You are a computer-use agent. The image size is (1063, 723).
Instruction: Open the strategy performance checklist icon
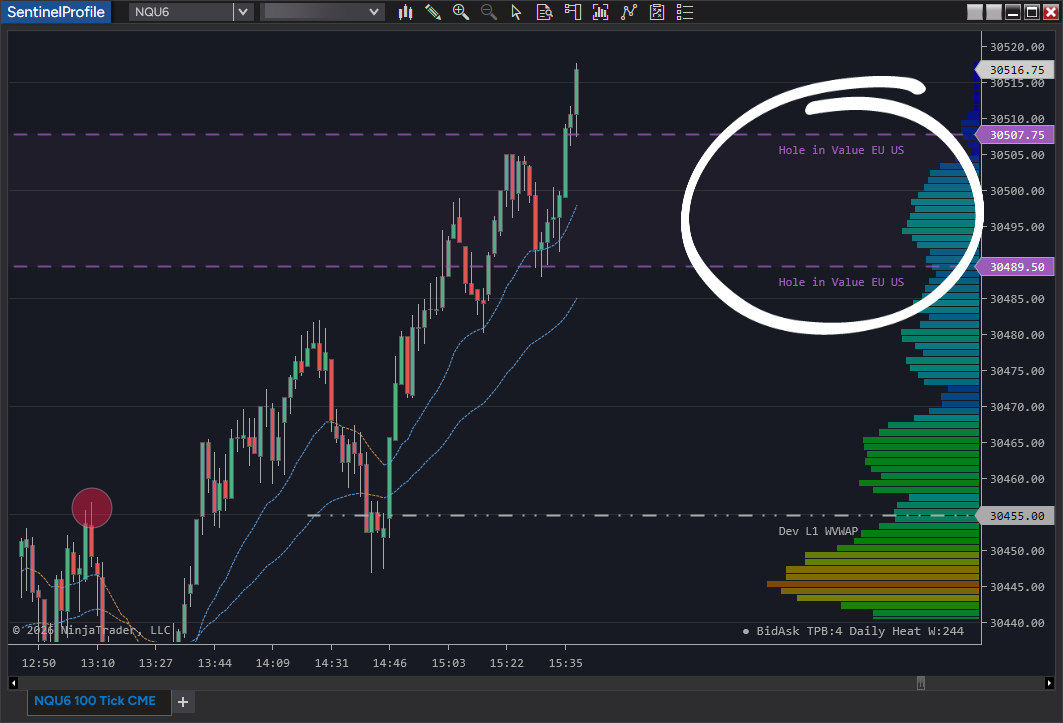click(657, 12)
